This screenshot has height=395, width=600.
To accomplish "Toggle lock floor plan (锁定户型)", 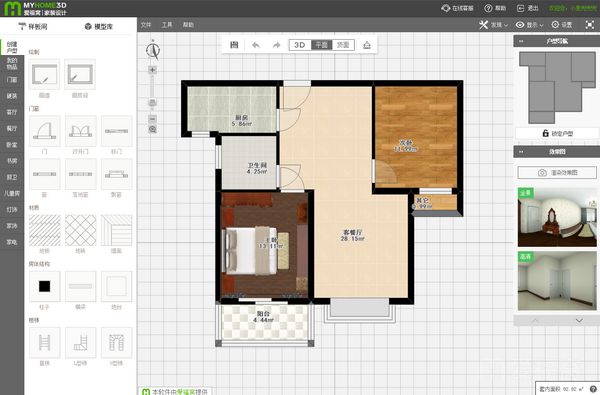I will (557, 133).
